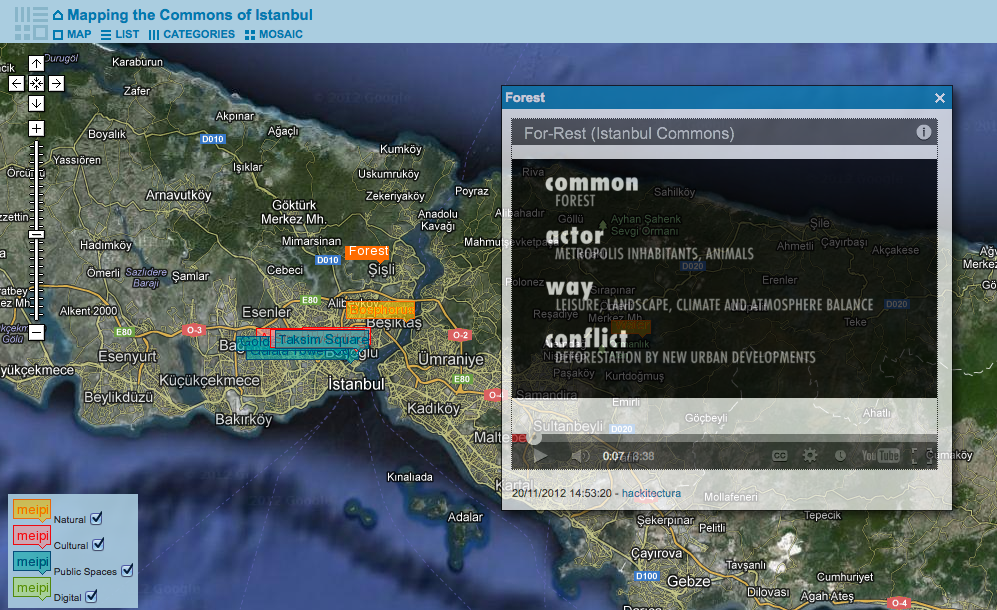Toggle the Cultural category checkbox
The width and height of the screenshot is (997, 610).
click(x=99, y=544)
